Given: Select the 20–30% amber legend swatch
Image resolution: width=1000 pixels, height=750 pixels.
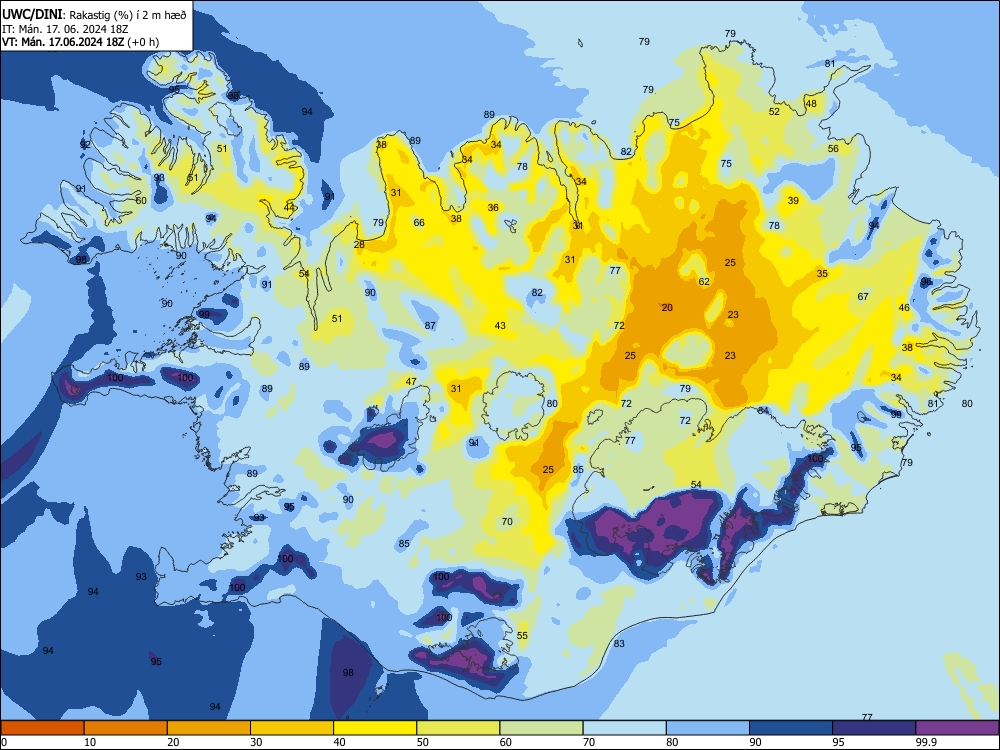Looking at the screenshot, I should (x=209, y=728).
